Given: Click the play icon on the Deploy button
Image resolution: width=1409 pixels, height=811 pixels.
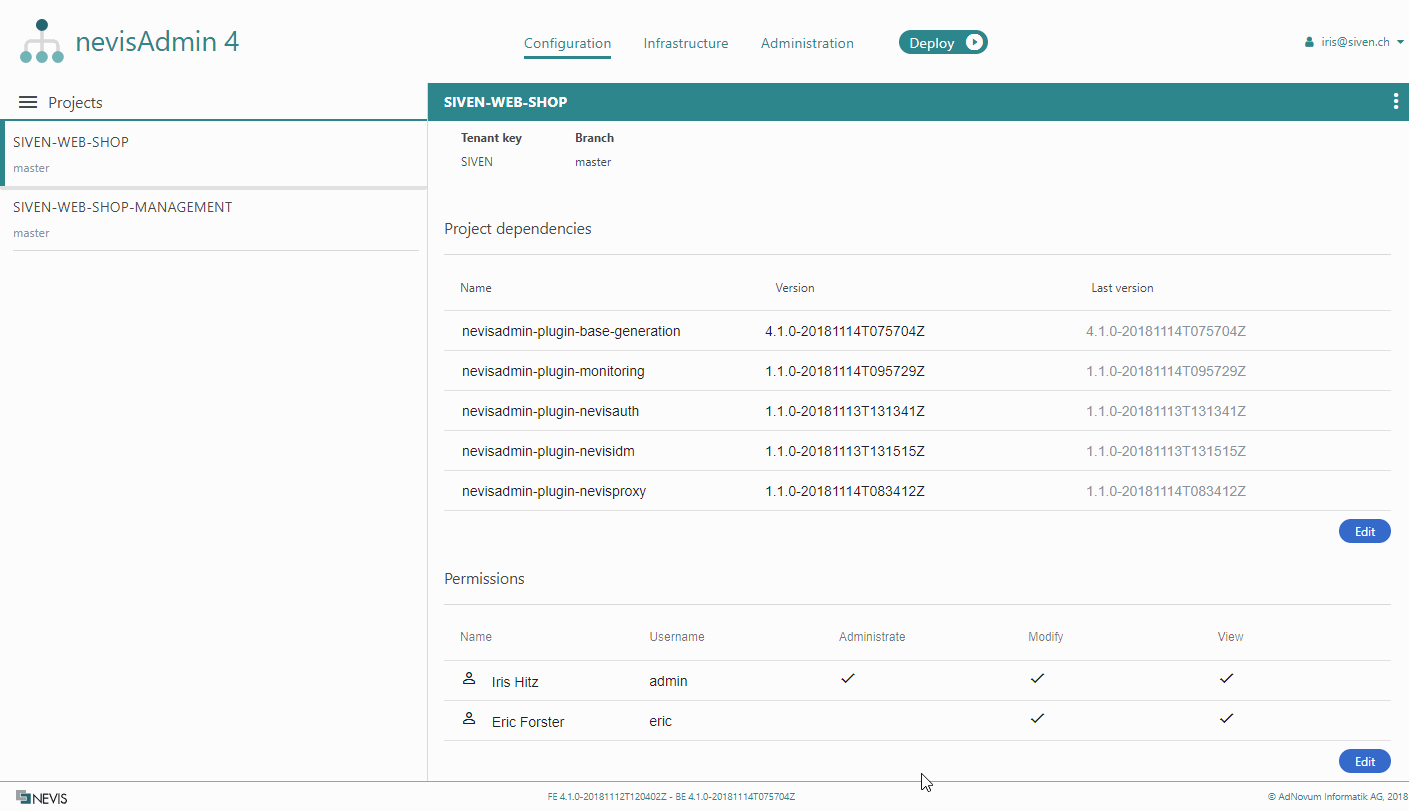Looking at the screenshot, I should click(973, 42).
